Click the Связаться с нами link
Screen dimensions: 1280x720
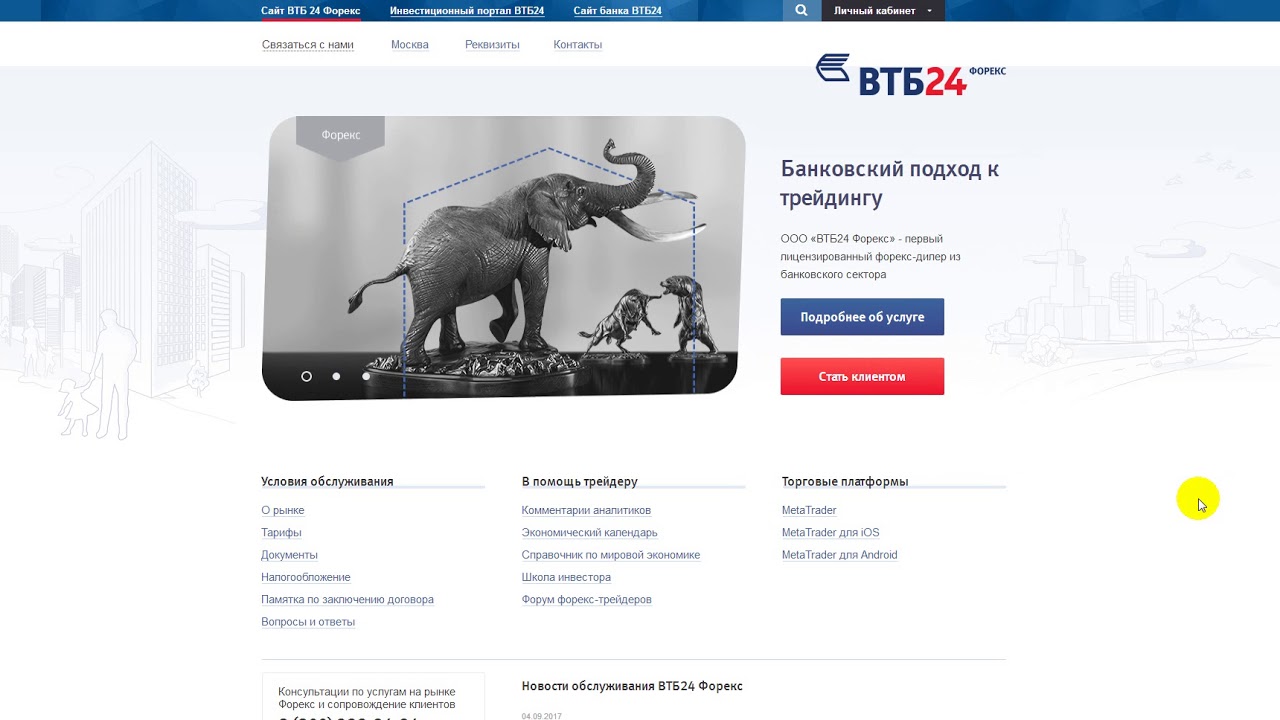[x=308, y=45]
